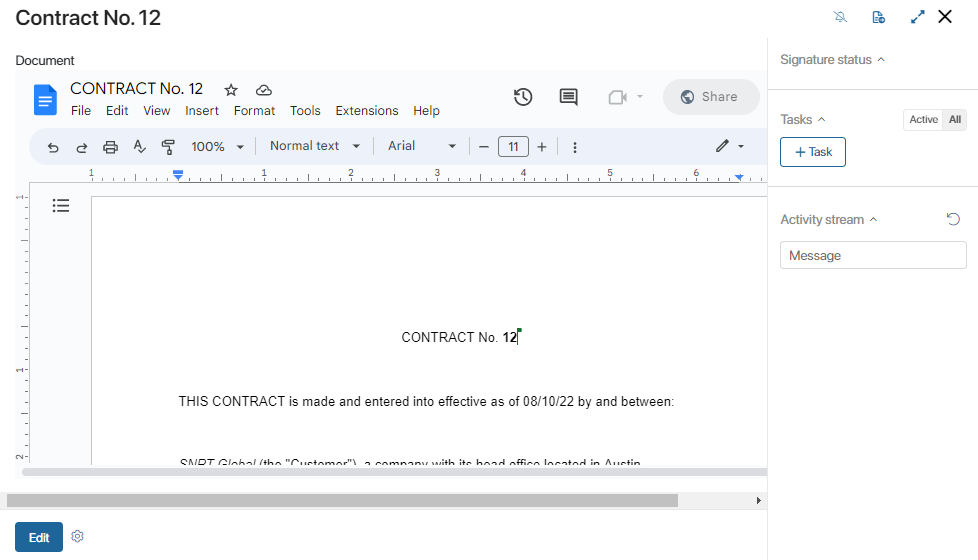Click the Google Docs home icon
This screenshot has height=560, width=978.
pos(45,100)
